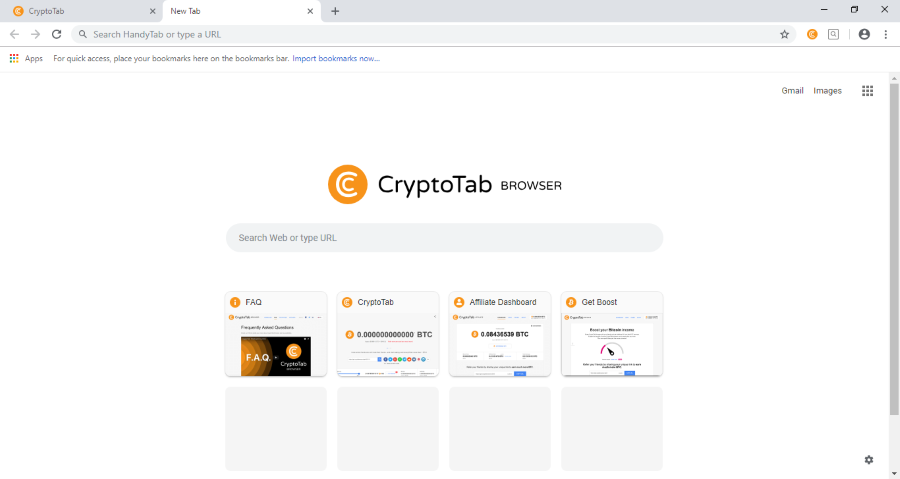Click the reload page icon

(56, 34)
